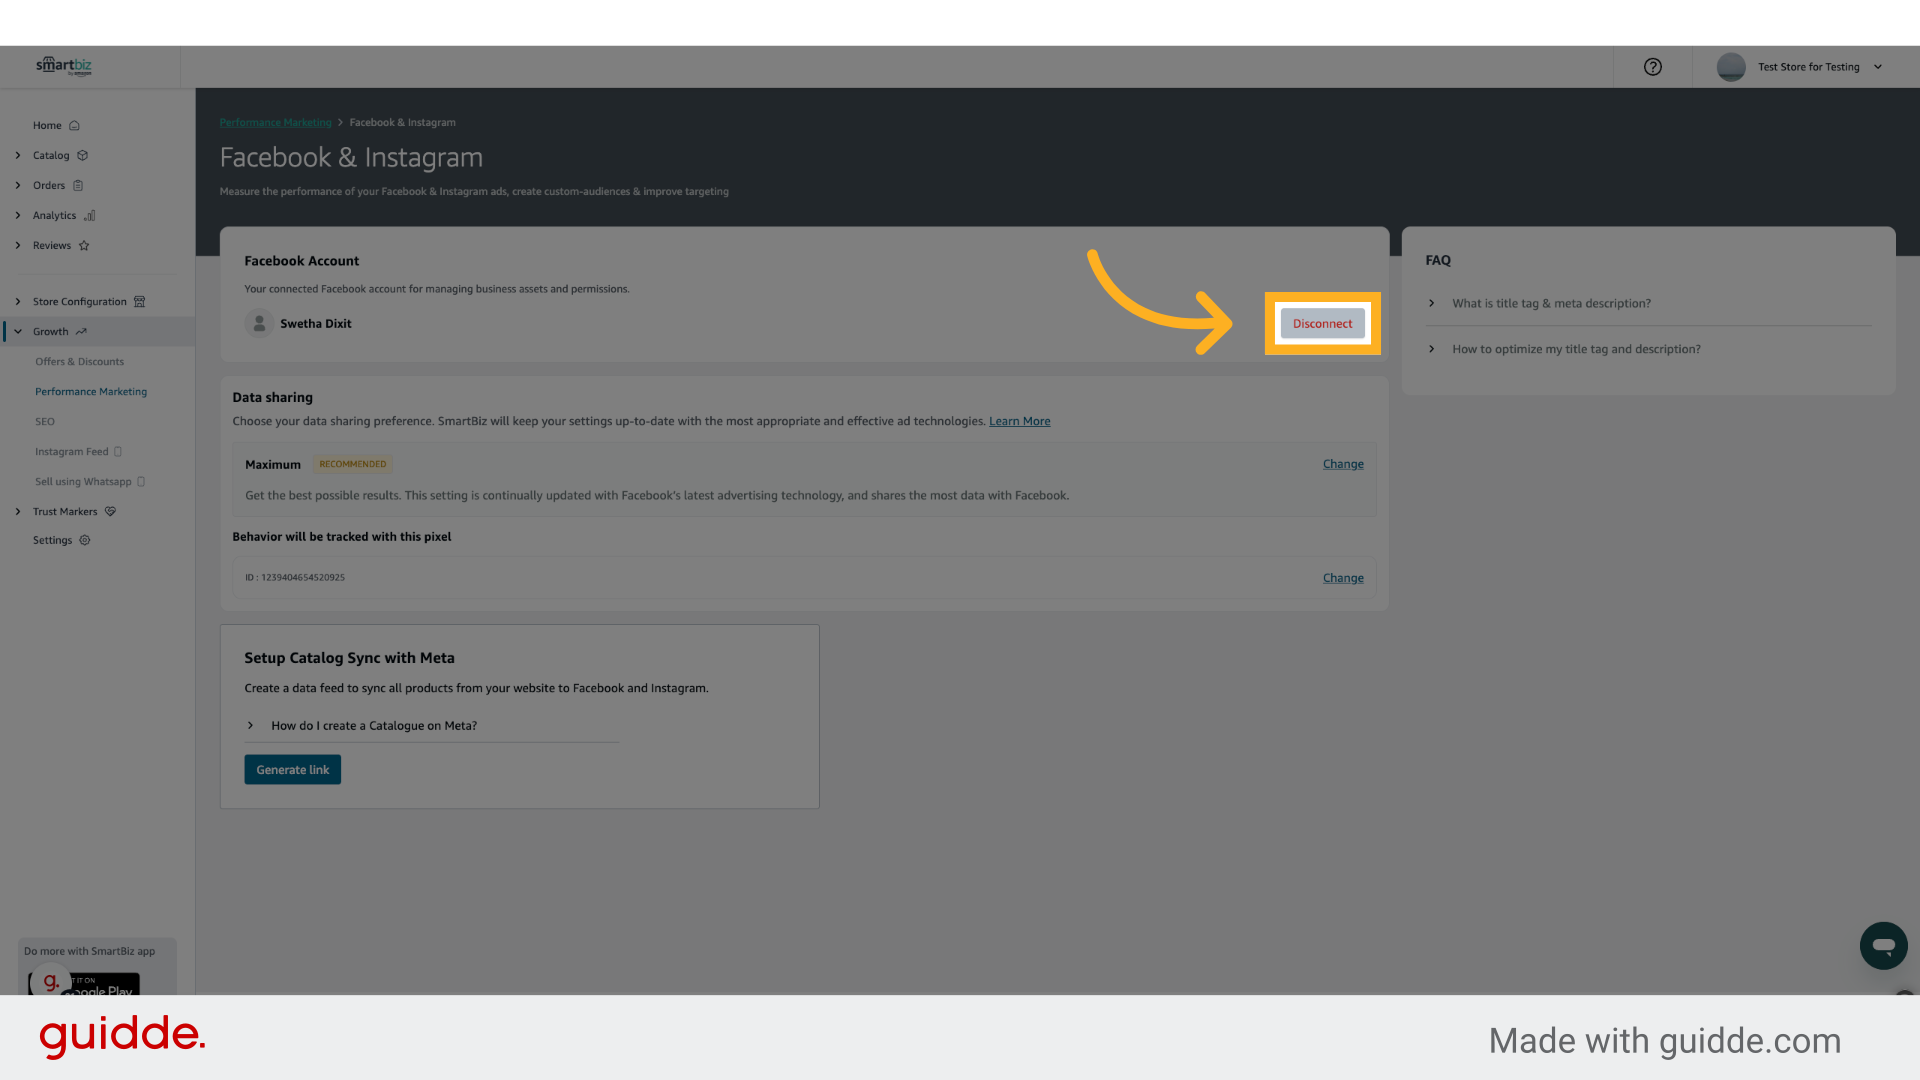Click the Growth trending arrow icon
1920x1080 pixels.
[81, 331]
